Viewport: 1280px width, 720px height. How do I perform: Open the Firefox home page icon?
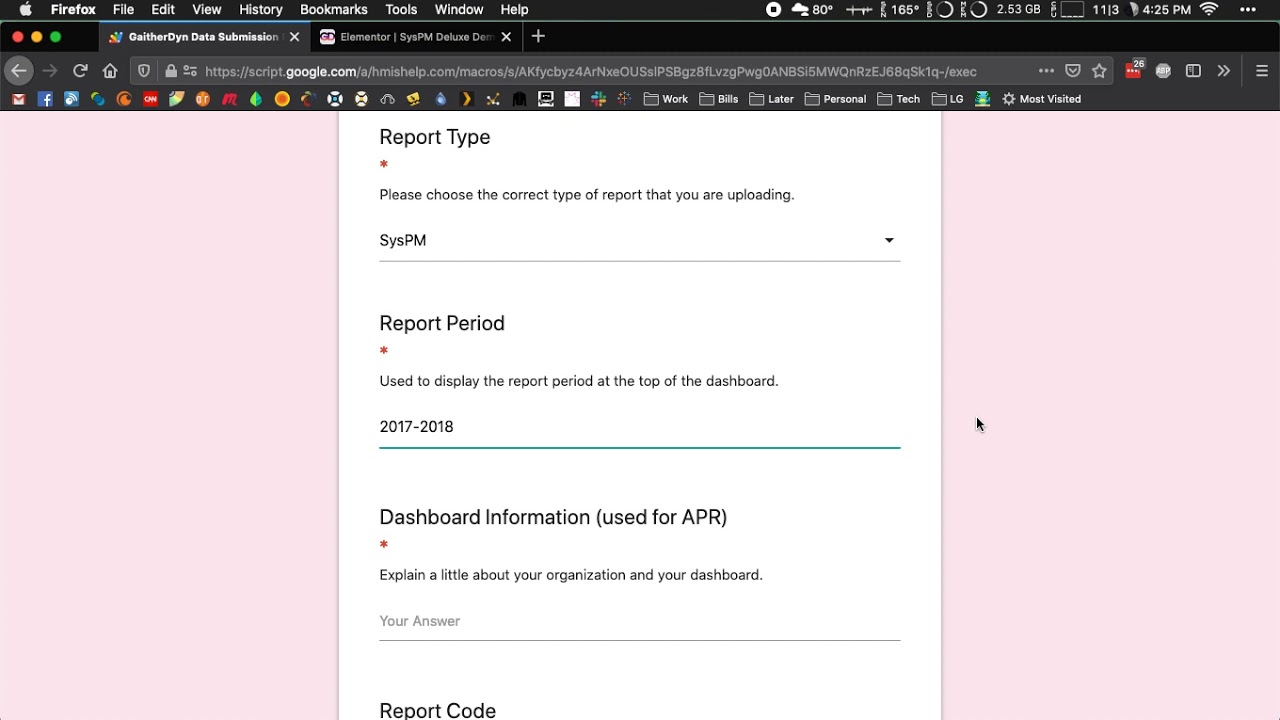(x=110, y=71)
